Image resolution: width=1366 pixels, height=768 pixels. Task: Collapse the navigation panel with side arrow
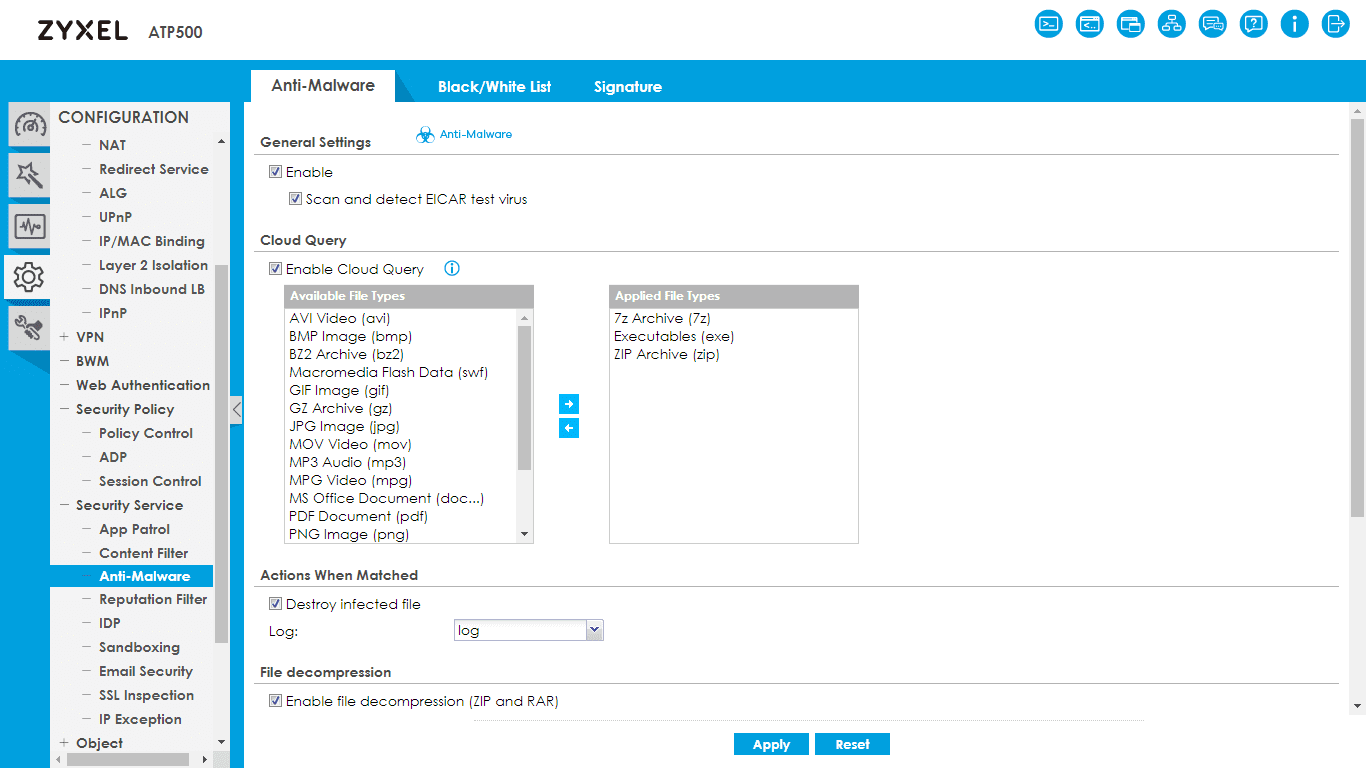point(236,409)
